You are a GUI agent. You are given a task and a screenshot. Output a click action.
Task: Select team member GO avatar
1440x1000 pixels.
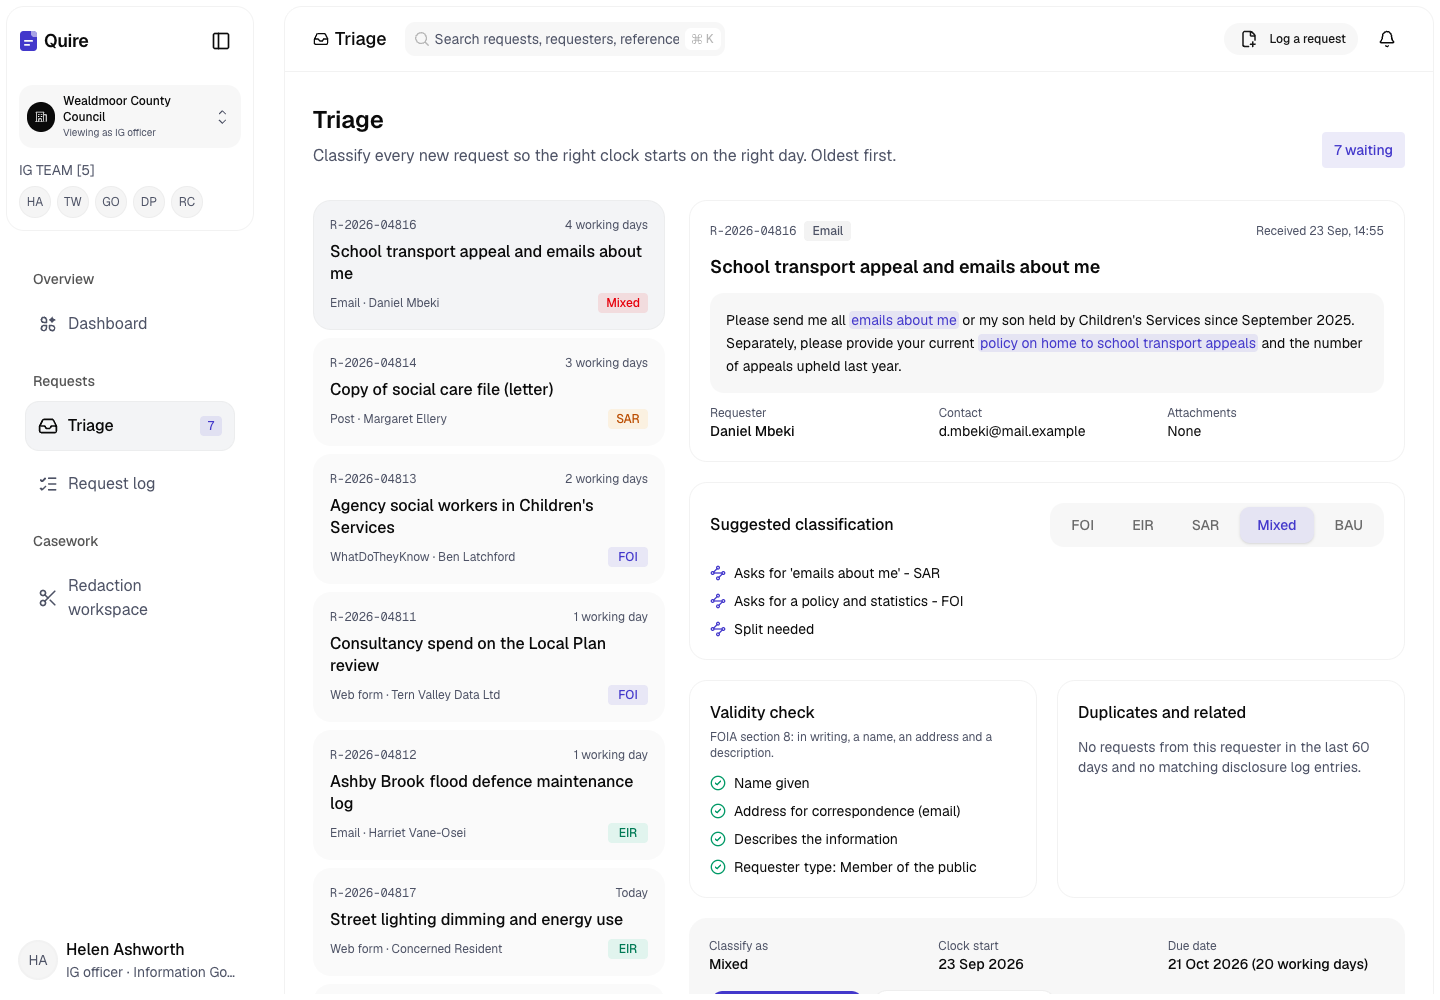[111, 202]
